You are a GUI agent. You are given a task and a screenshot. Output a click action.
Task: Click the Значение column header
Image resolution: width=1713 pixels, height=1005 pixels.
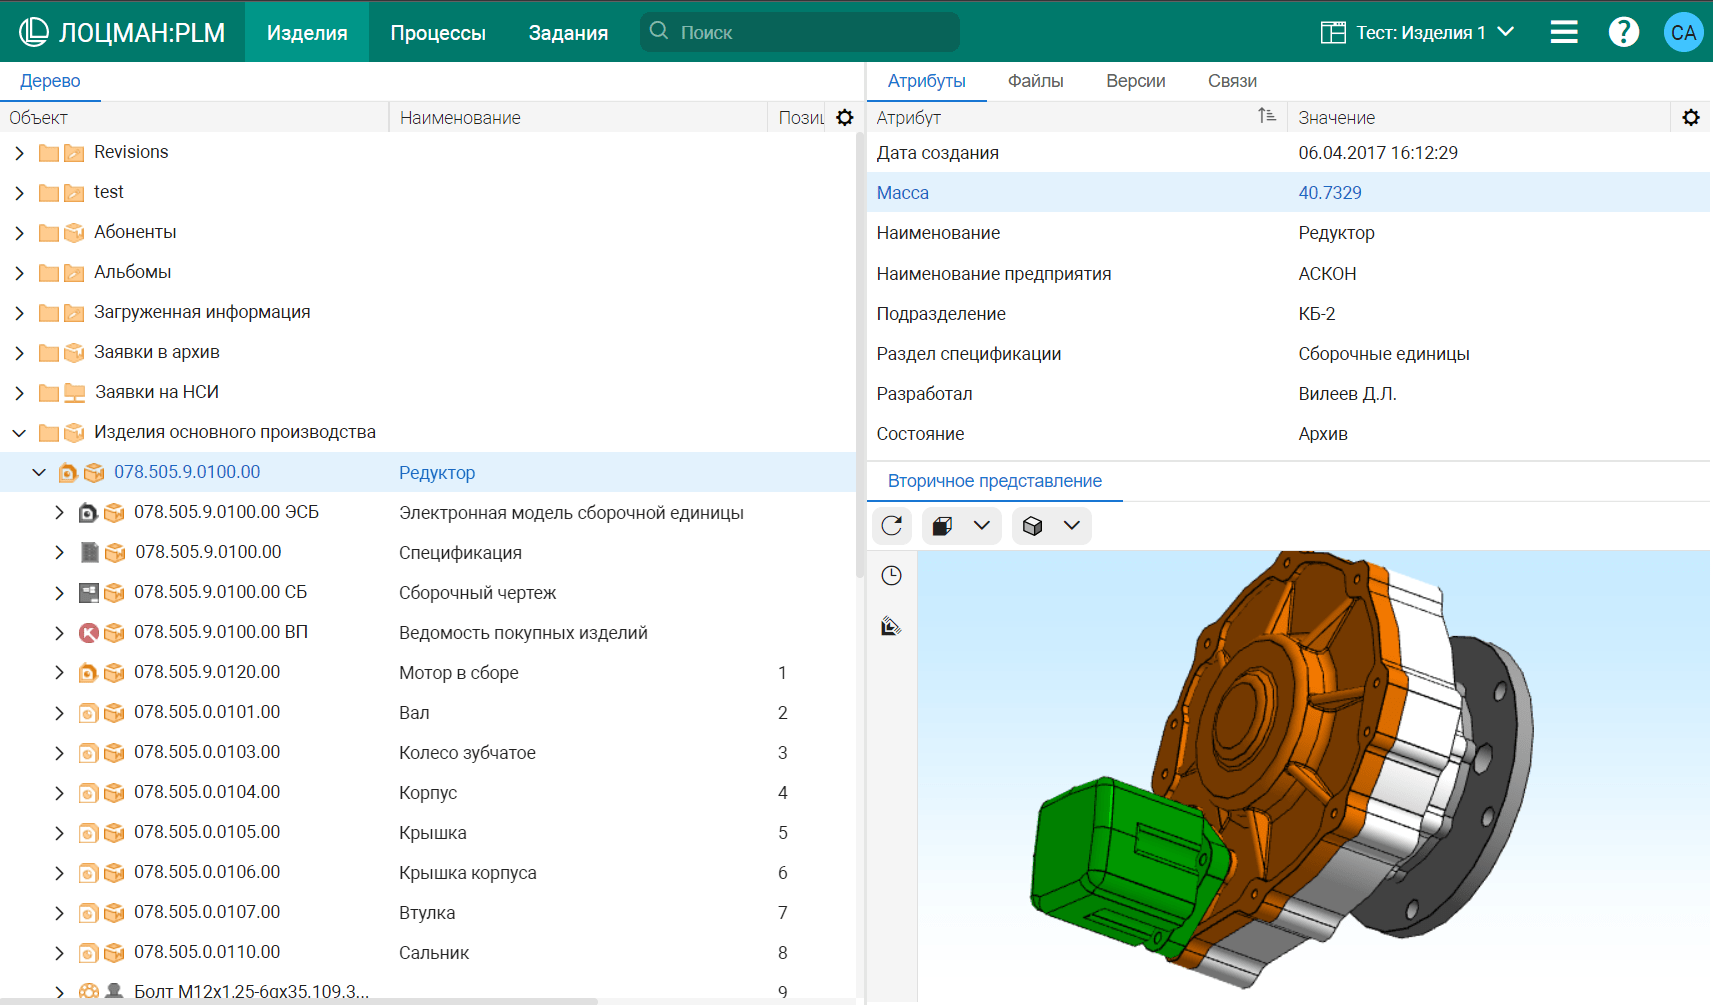pos(1478,117)
